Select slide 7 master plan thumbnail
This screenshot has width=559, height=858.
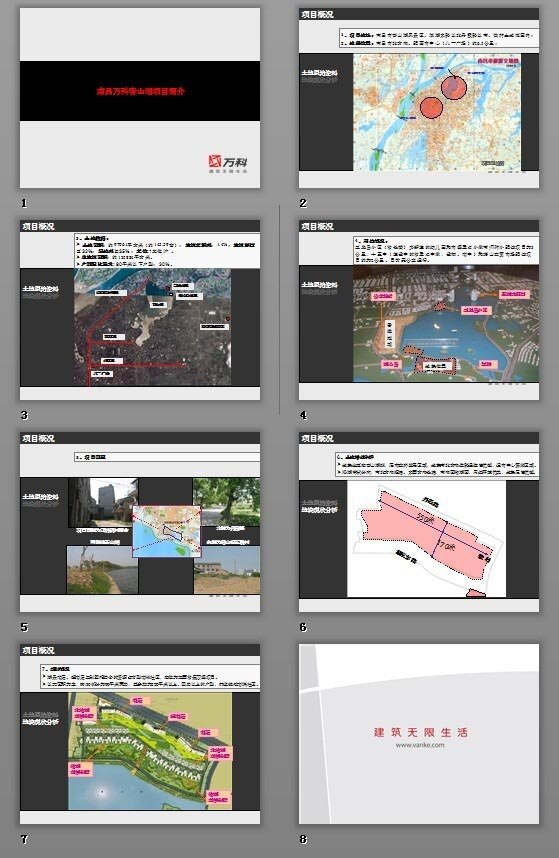pos(140,734)
